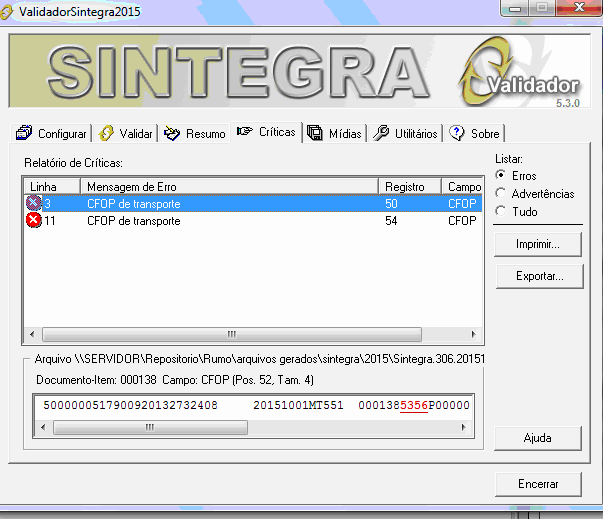Screen dimensions: 603x519
Task: Select the 'CFOP de transporte' row with registro 54
Action: 253,221
